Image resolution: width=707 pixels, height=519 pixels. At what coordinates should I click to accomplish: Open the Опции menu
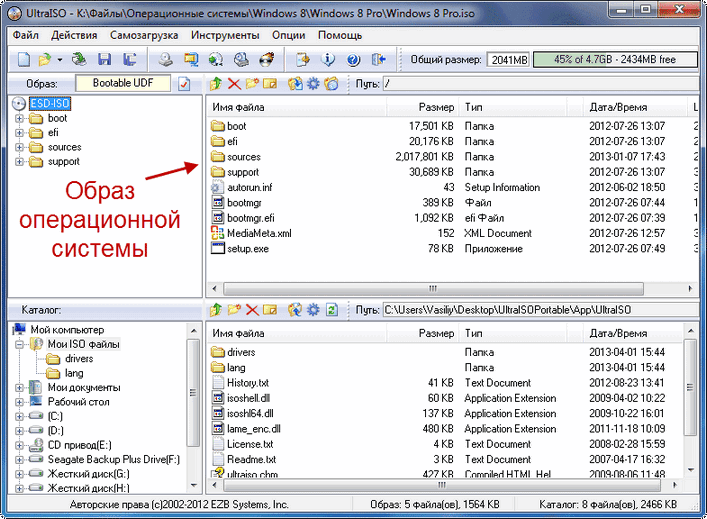click(x=289, y=35)
